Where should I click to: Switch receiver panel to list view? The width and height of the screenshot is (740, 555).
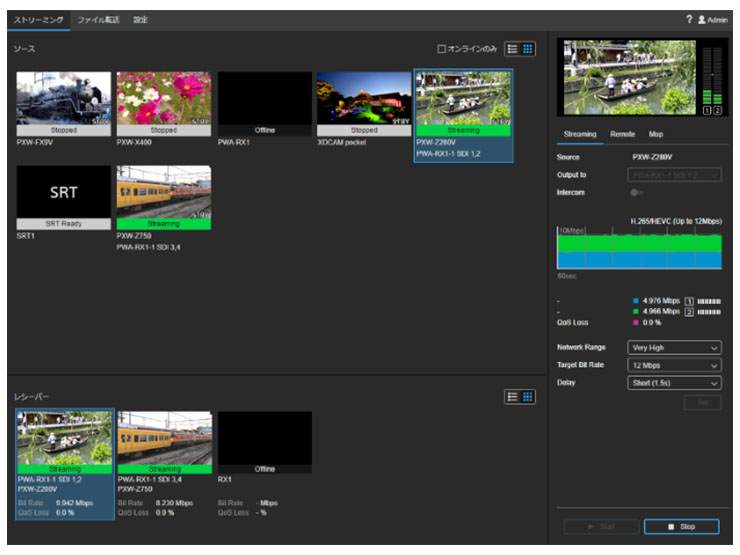coord(512,397)
